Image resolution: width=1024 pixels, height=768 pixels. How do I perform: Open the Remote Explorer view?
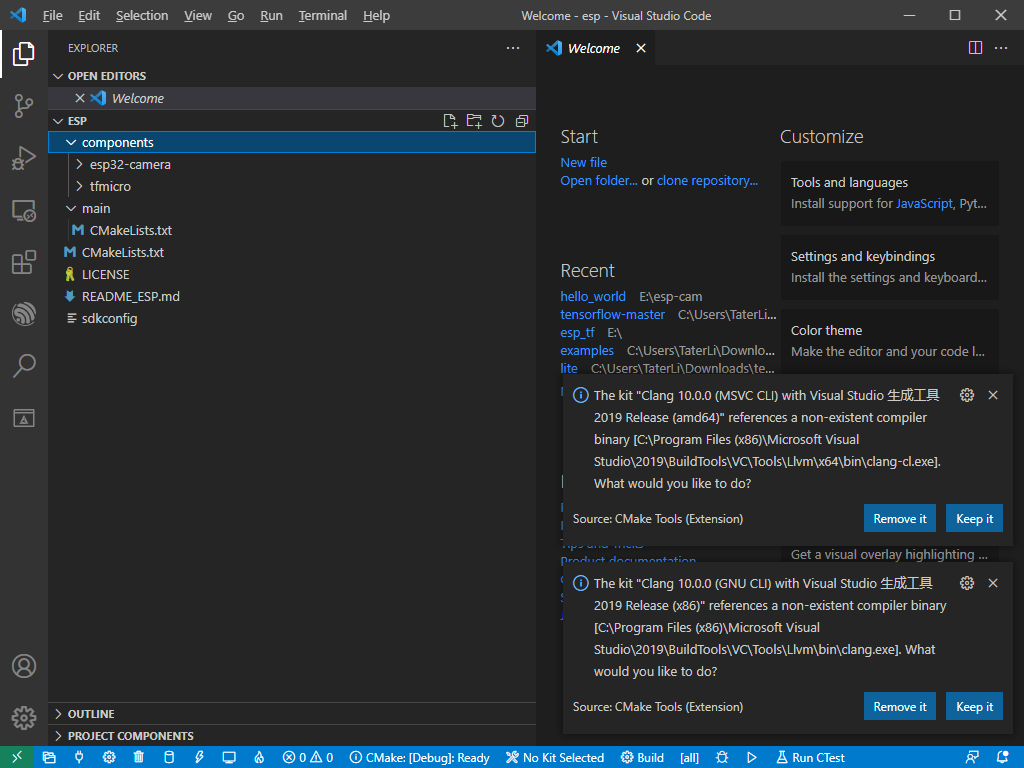(x=24, y=210)
